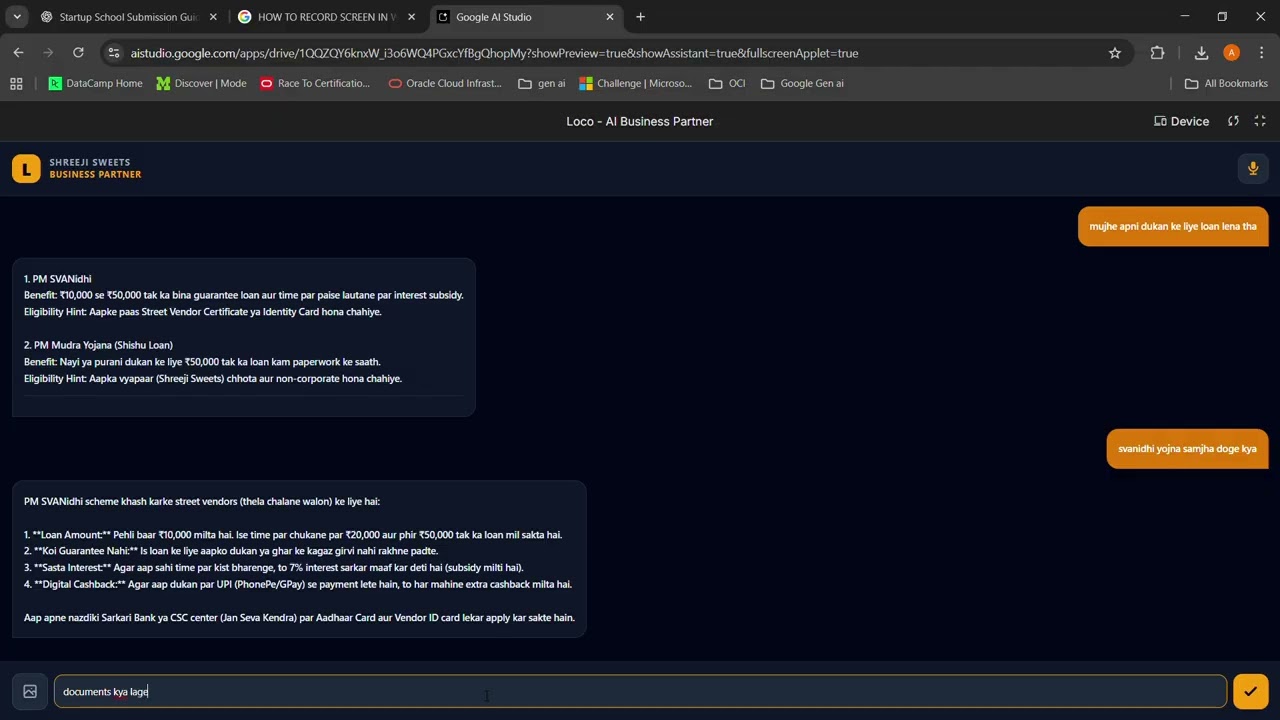This screenshot has height=720, width=1280.
Task: Open Chrome three-dot menu
Action: point(1262,53)
